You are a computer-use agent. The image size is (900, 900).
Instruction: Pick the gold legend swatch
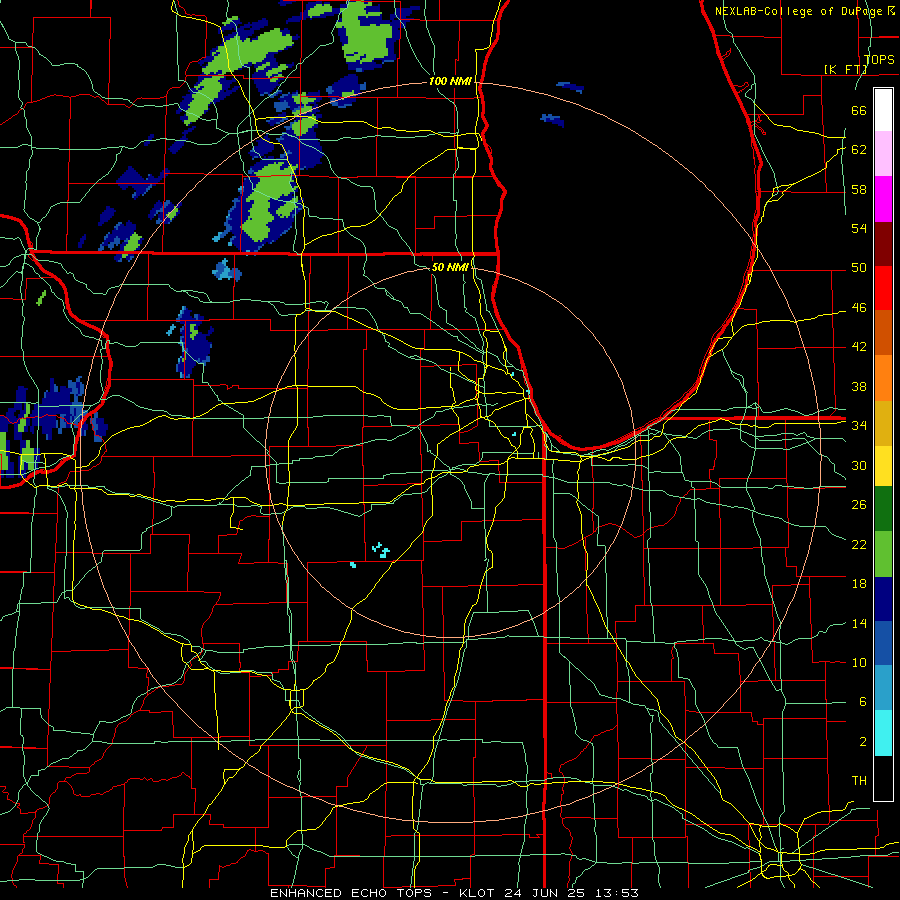coord(883,423)
